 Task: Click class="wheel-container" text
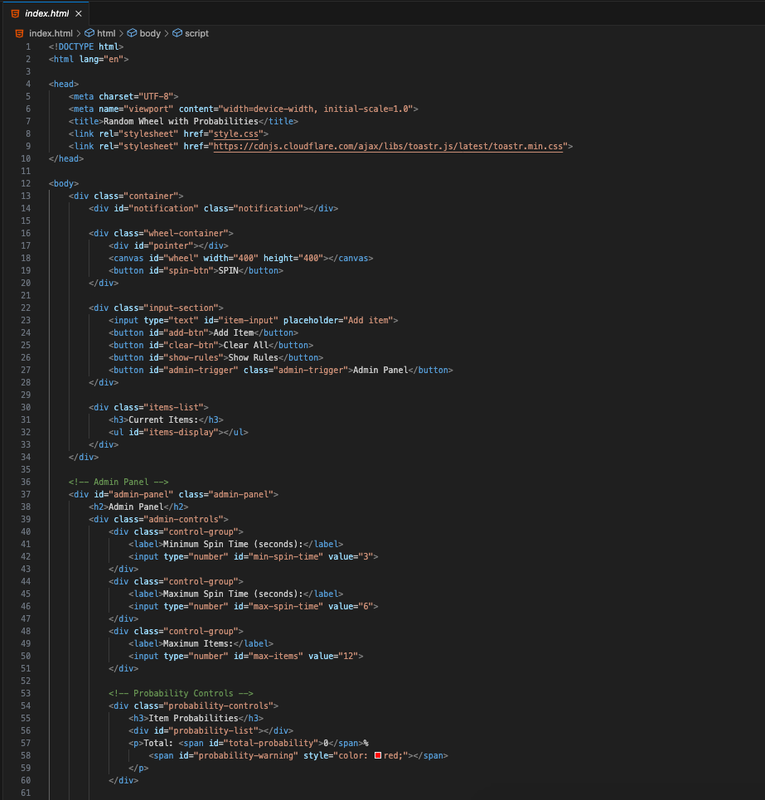pyautogui.click(x=171, y=233)
